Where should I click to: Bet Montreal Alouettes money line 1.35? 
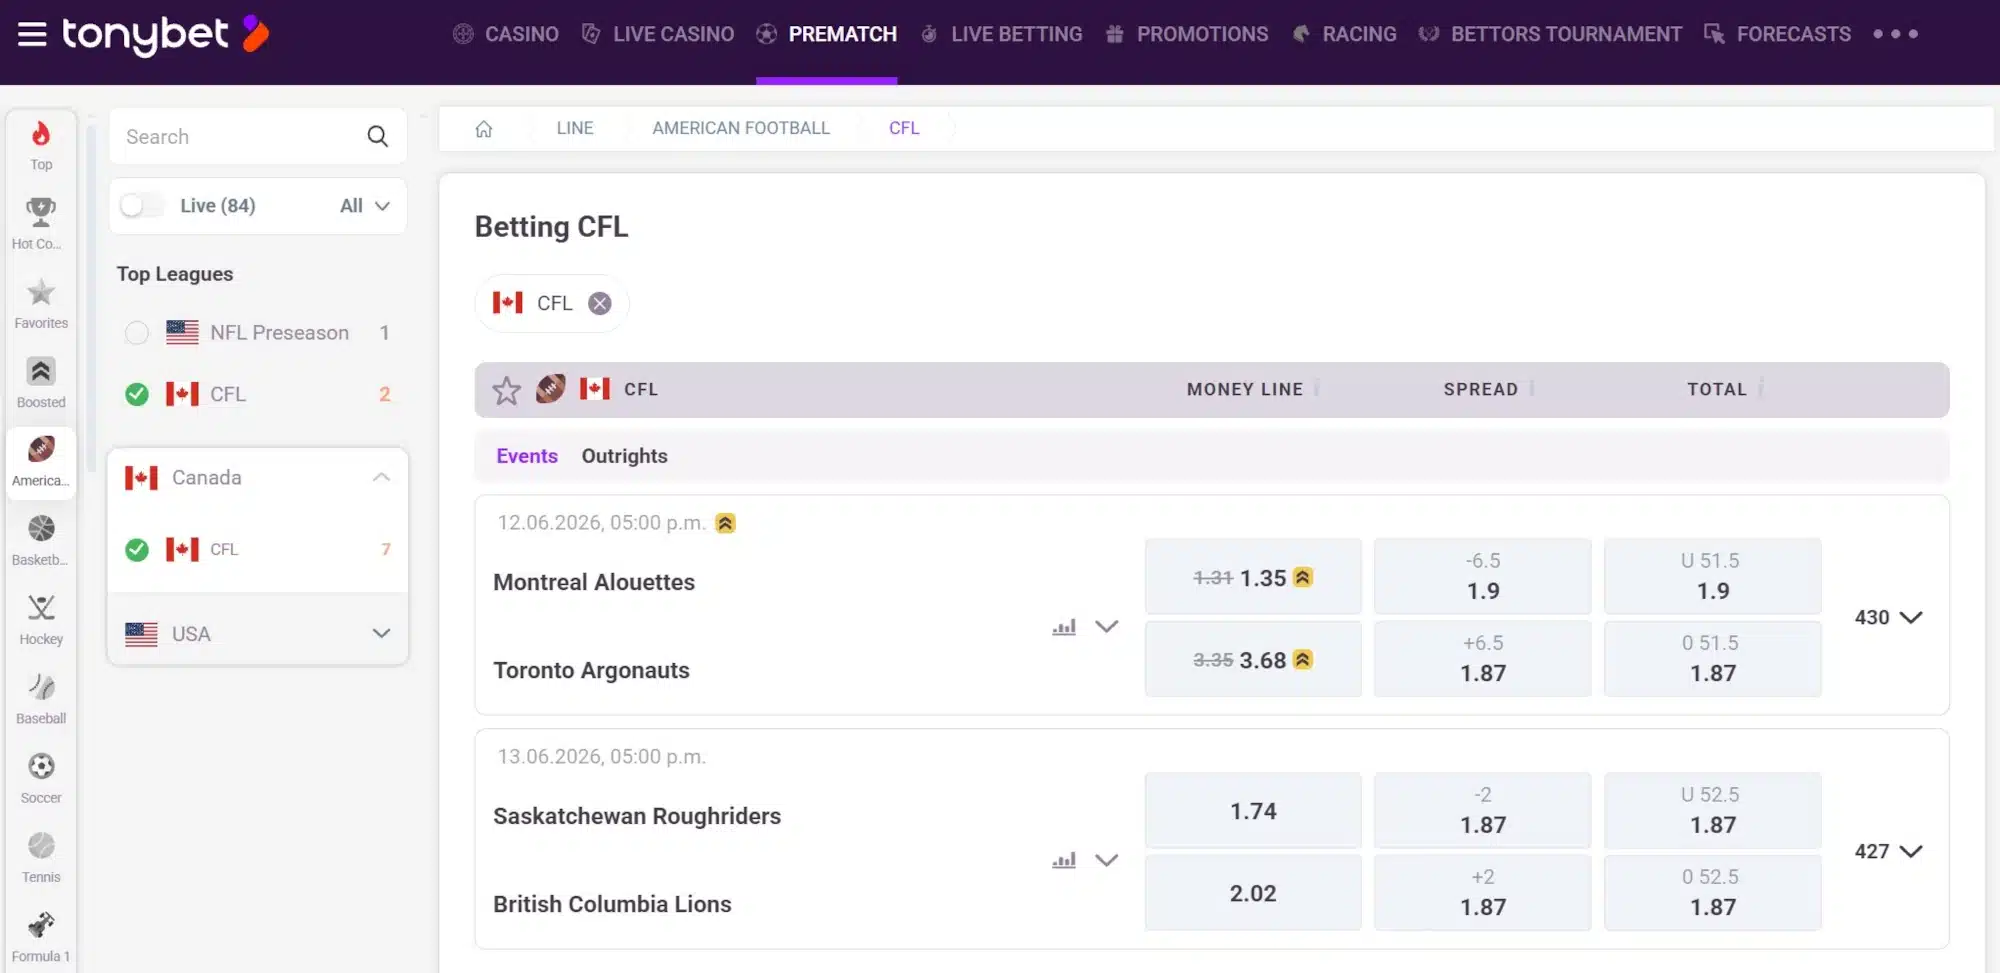[1253, 577]
